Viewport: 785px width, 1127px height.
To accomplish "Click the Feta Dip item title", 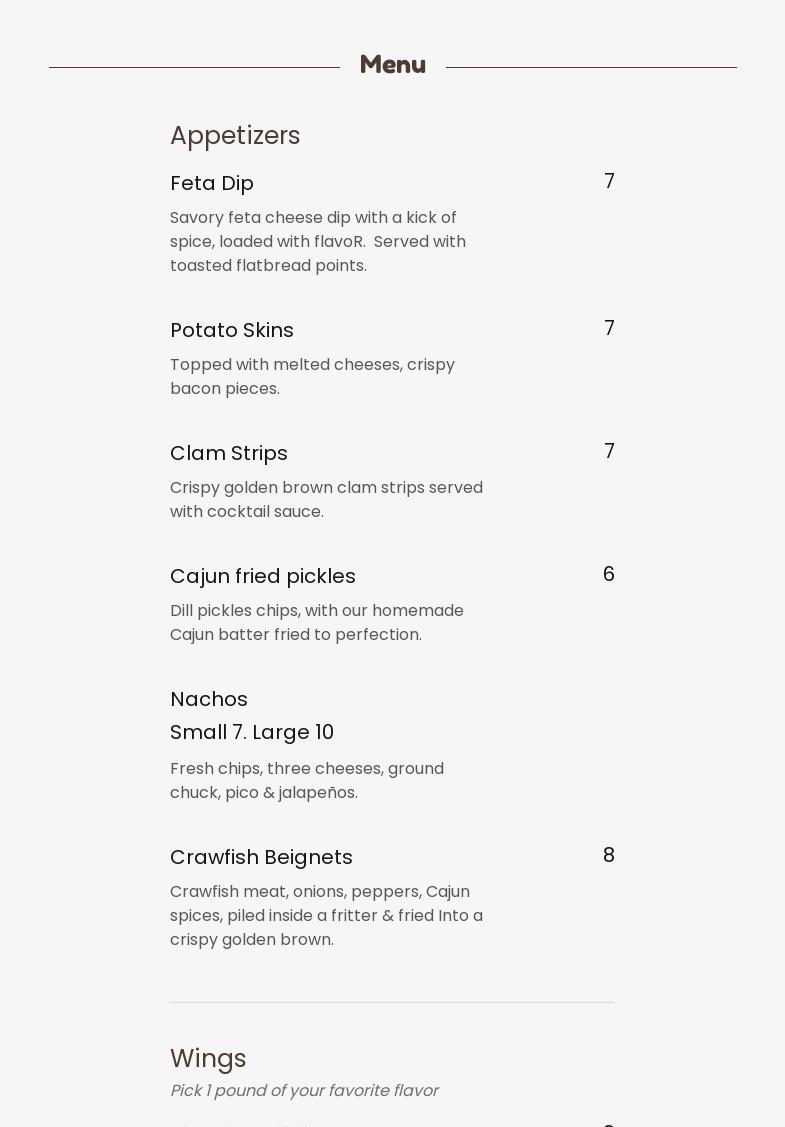I will (x=212, y=184).
